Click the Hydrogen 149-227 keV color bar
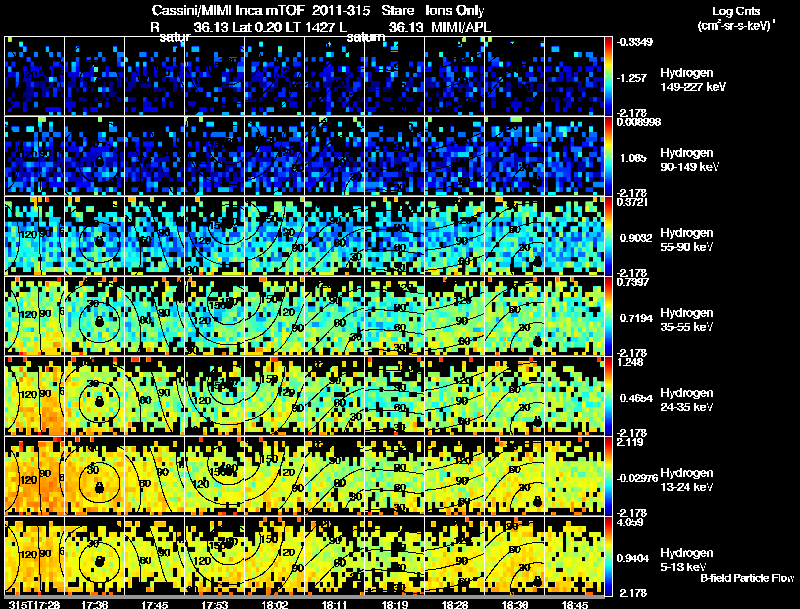This screenshot has width=800, height=609. tap(608, 76)
